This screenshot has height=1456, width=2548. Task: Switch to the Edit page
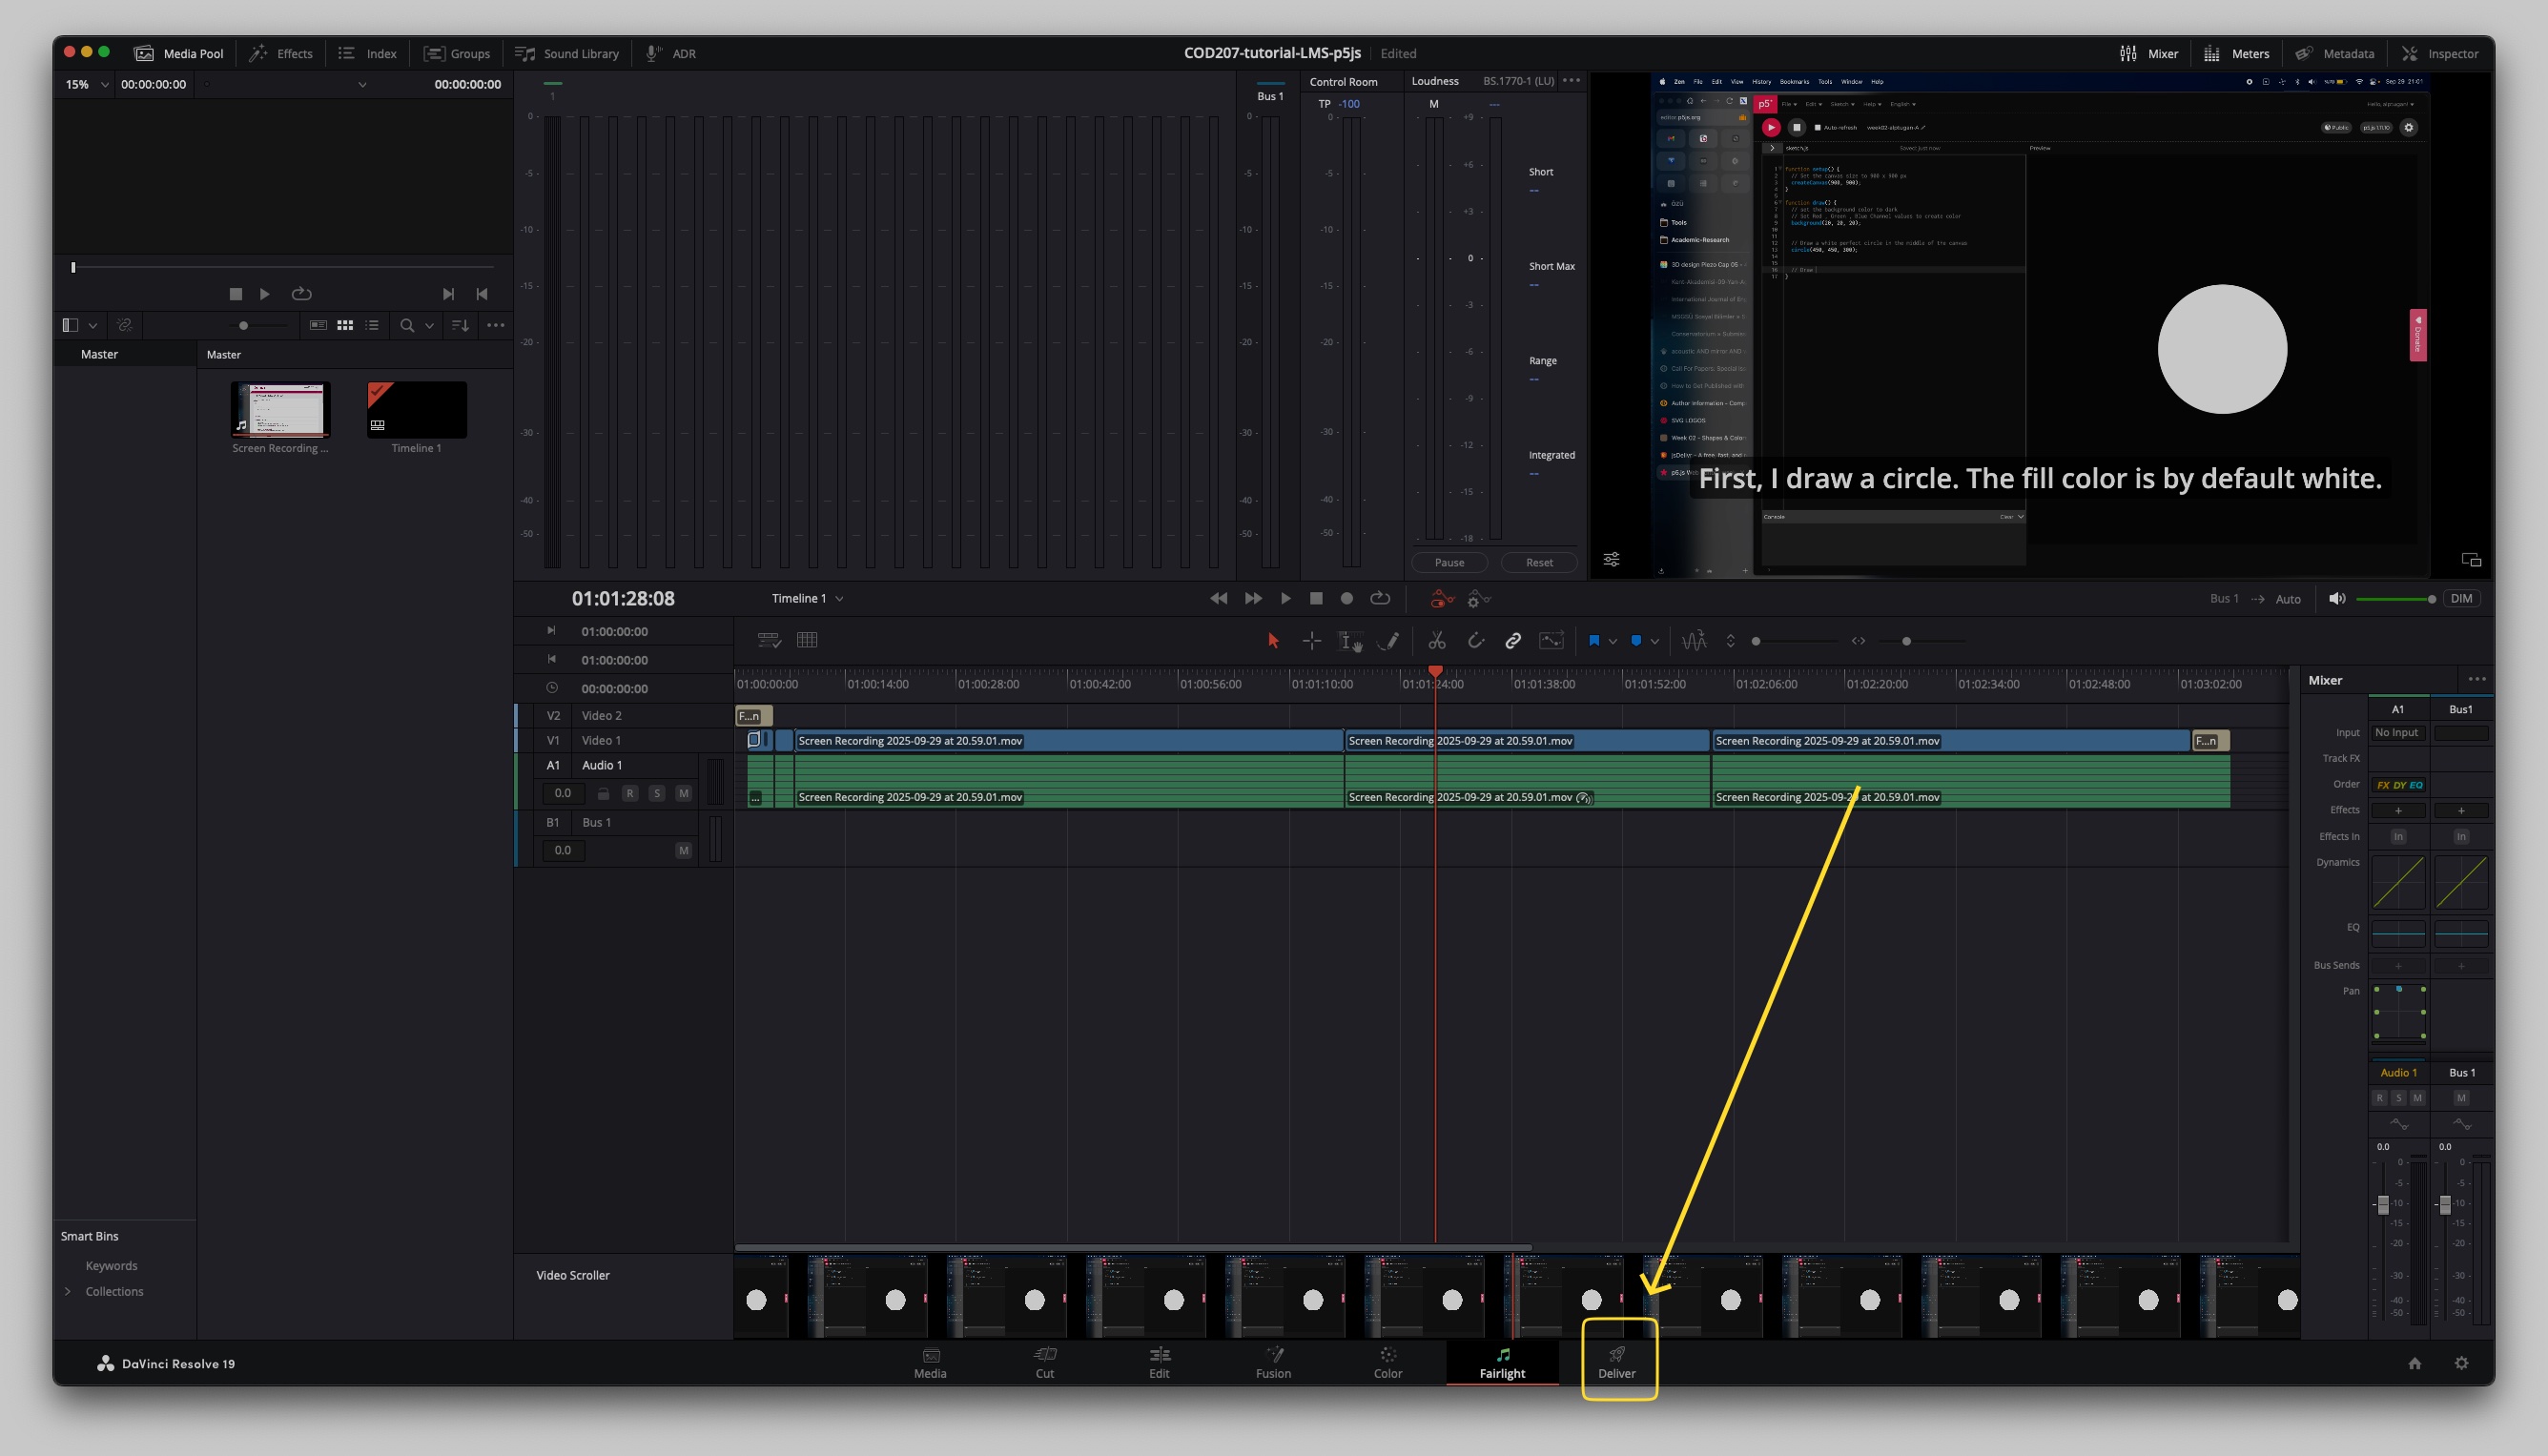1159,1362
